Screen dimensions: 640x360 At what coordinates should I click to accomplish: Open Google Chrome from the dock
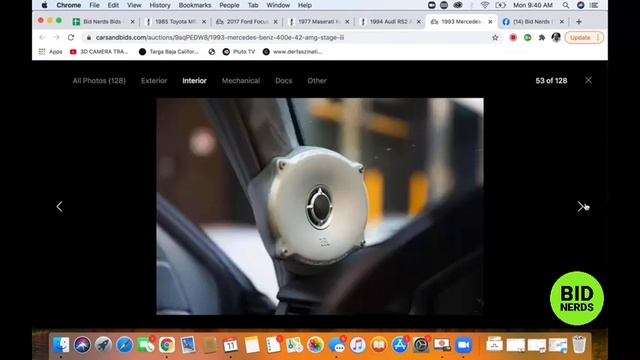[167, 345]
